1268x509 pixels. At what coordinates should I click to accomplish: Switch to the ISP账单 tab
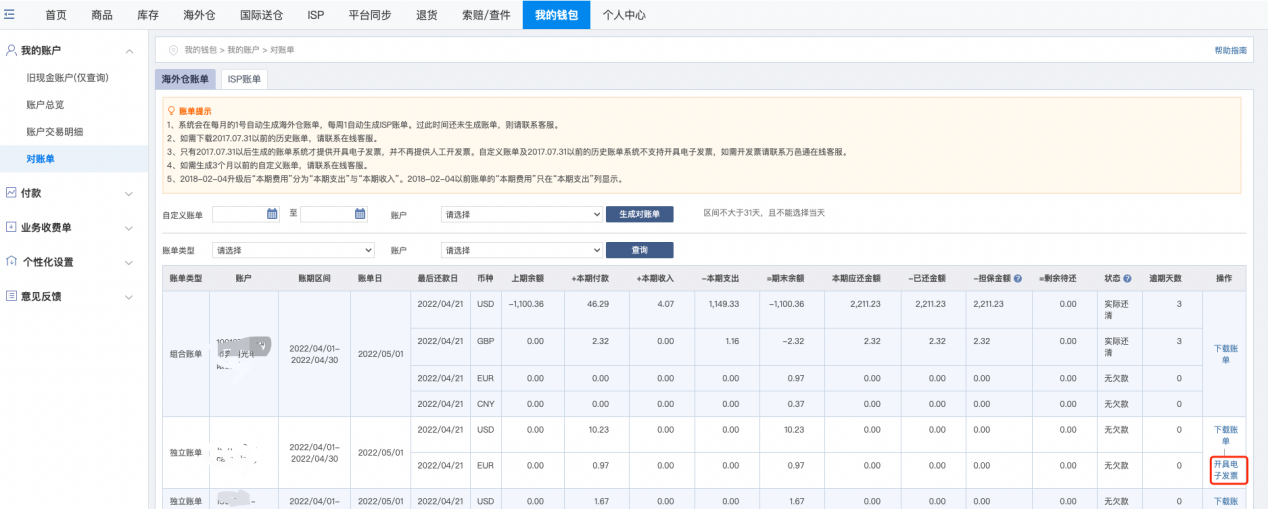(x=243, y=79)
